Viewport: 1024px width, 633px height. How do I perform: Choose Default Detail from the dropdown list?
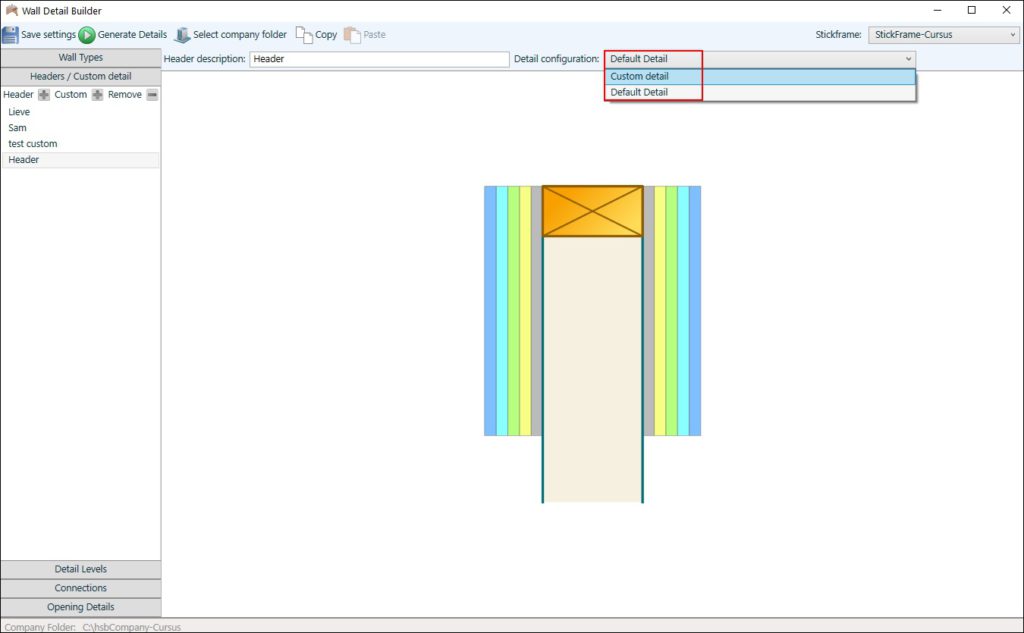pos(760,92)
